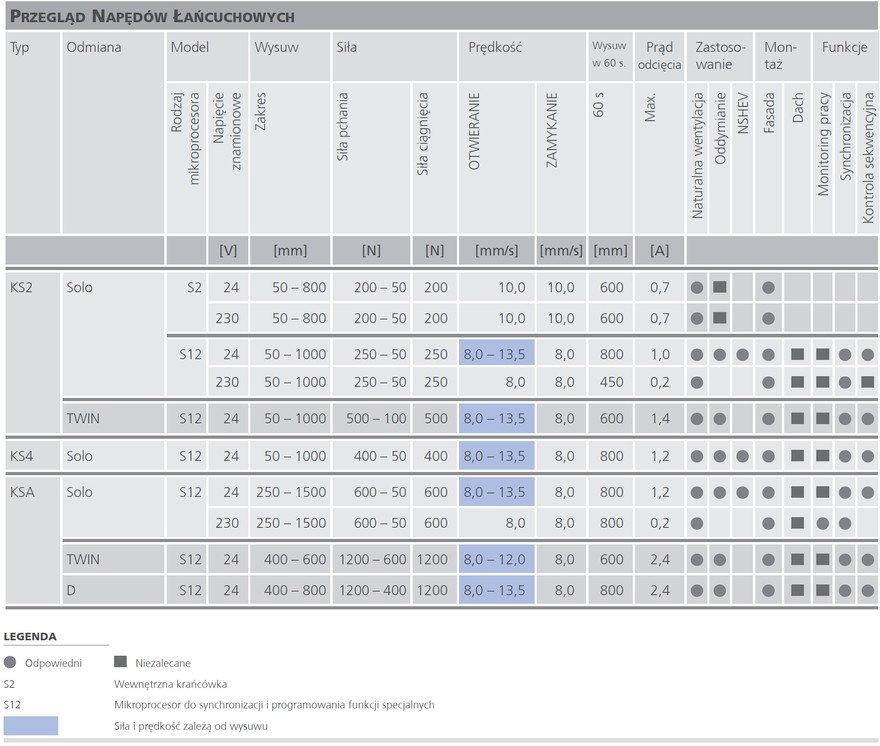Click the Funkcje column header
The width and height of the screenshot is (880, 746).
click(844, 47)
